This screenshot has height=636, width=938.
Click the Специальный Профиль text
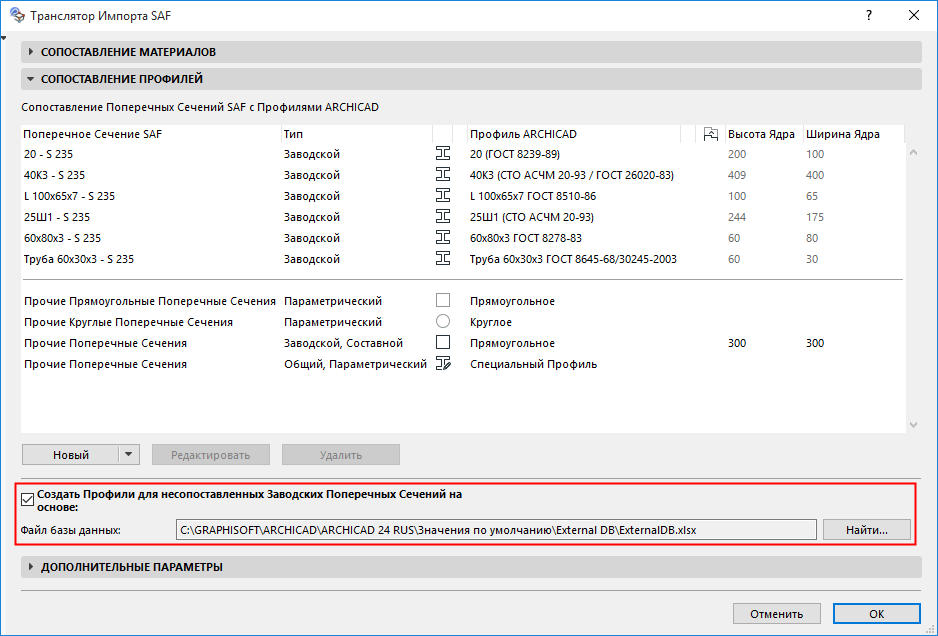[x=533, y=364]
